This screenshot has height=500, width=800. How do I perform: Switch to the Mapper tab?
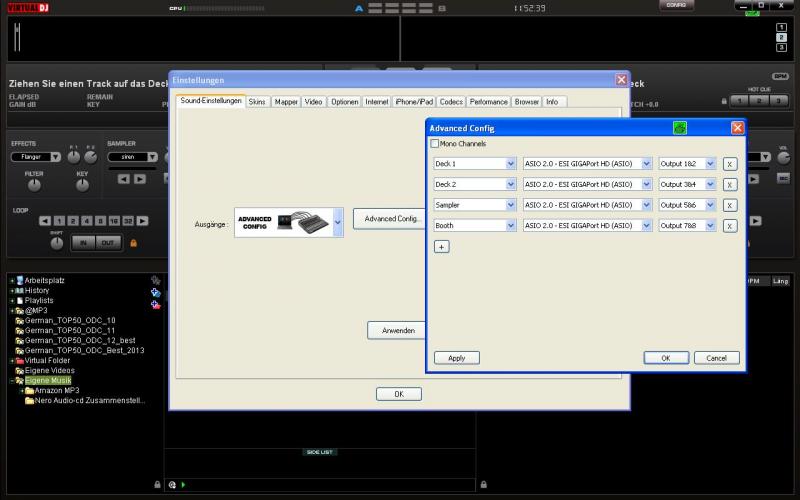click(x=286, y=102)
